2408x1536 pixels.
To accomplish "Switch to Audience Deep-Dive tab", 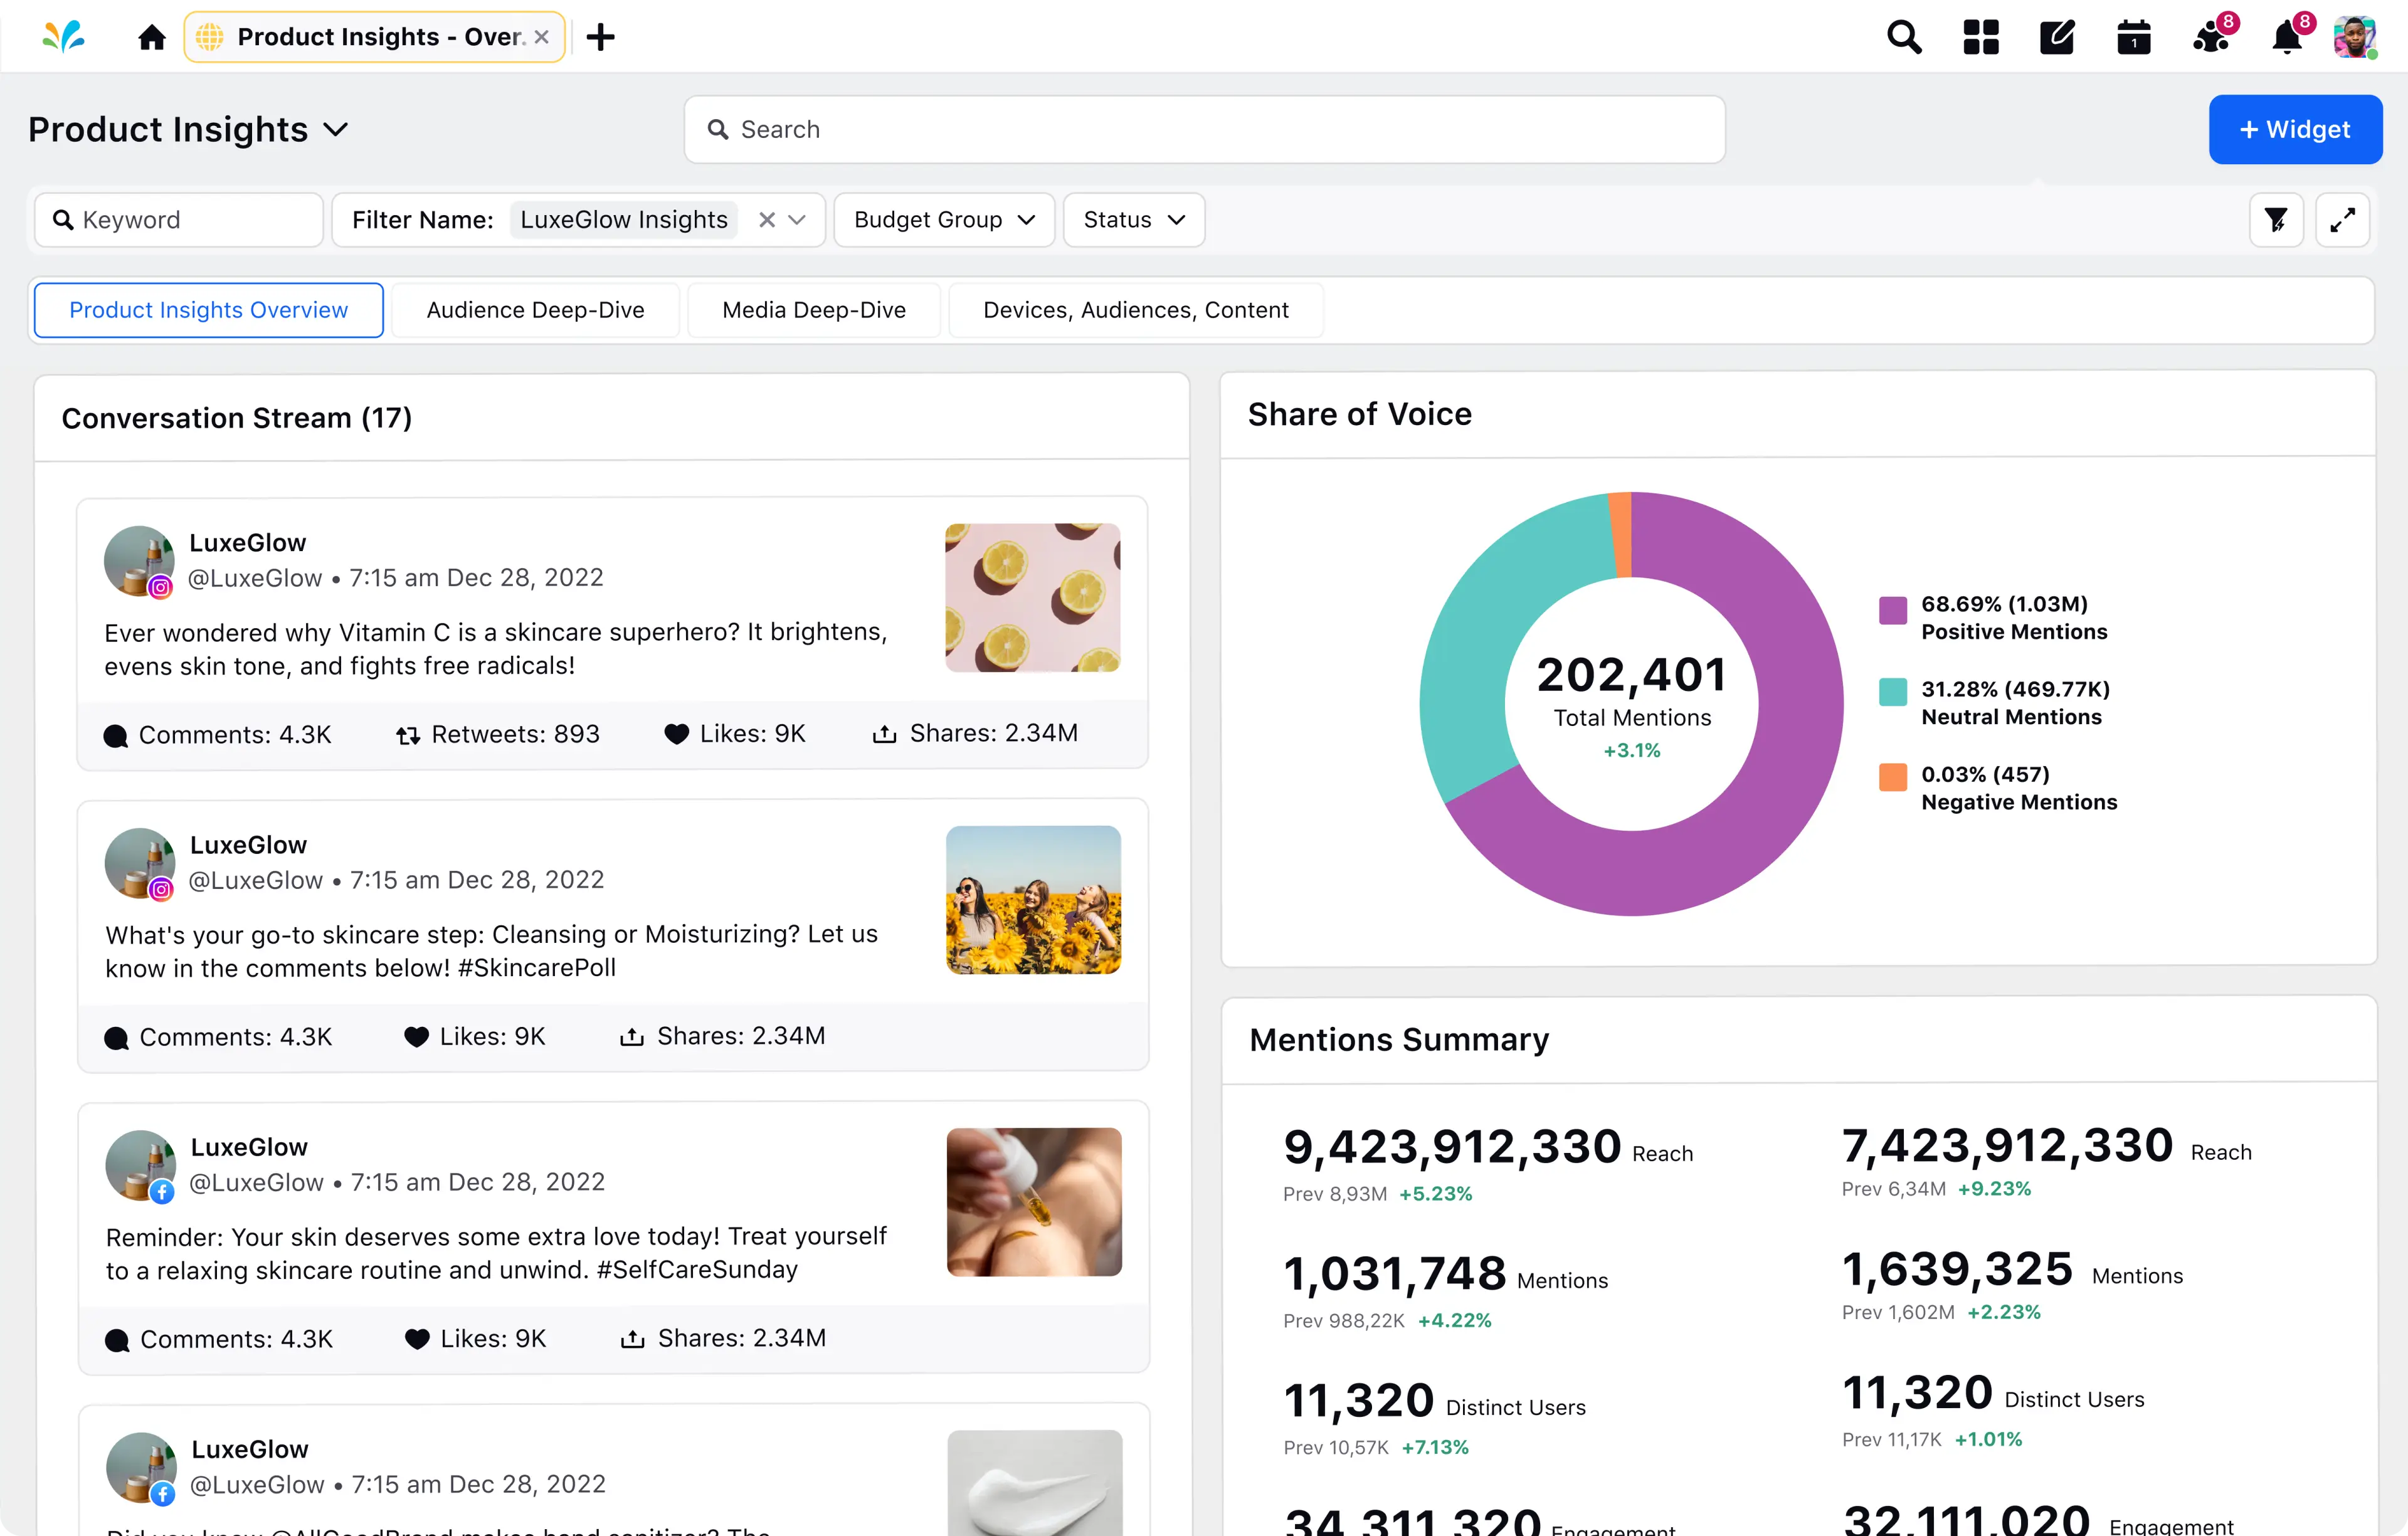I will [x=536, y=309].
